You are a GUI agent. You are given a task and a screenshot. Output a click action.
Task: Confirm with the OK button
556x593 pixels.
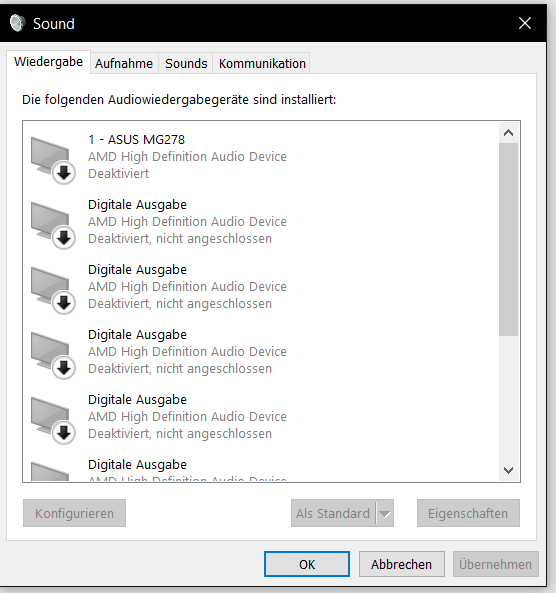click(x=307, y=564)
